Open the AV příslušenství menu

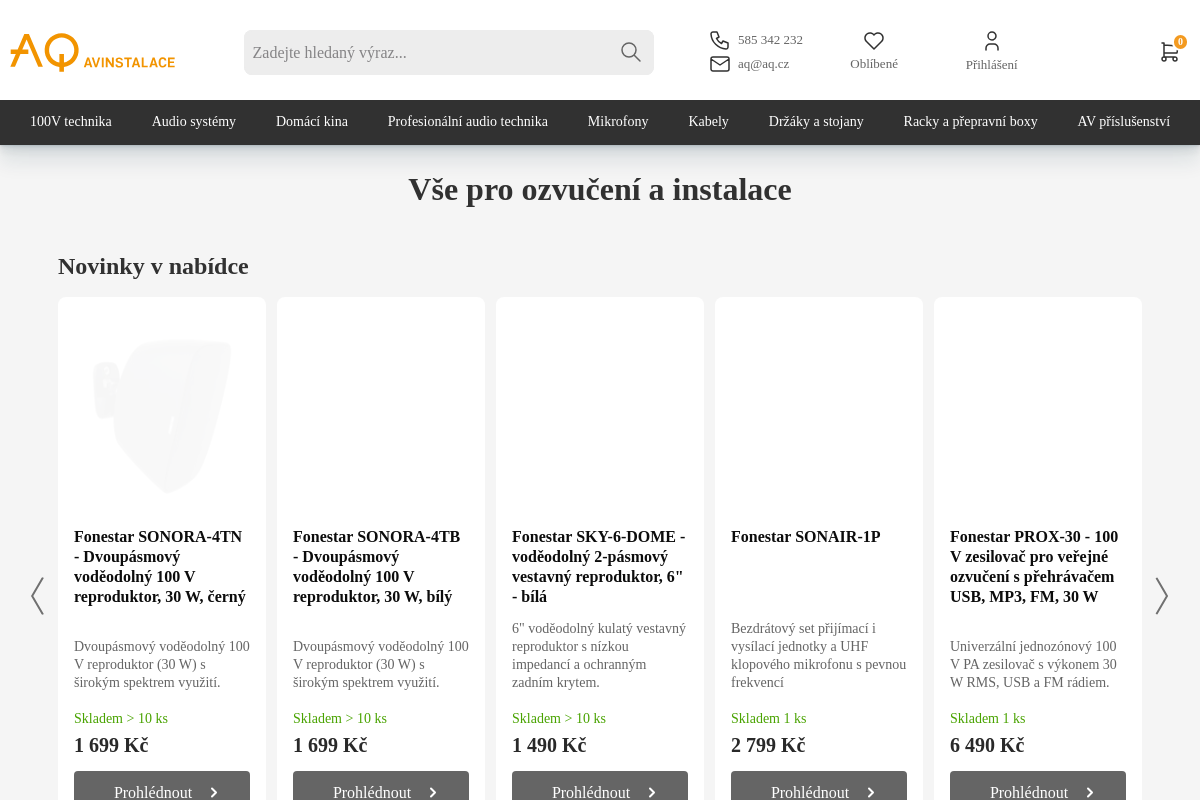coord(1124,122)
